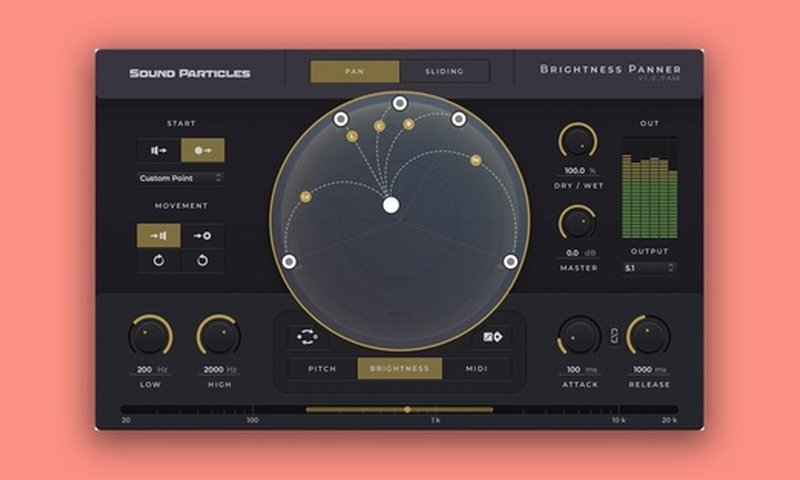Viewport: 800px width, 480px height.
Task: Select the clockwise rotation movement icon
Action: pyautogui.click(x=203, y=260)
